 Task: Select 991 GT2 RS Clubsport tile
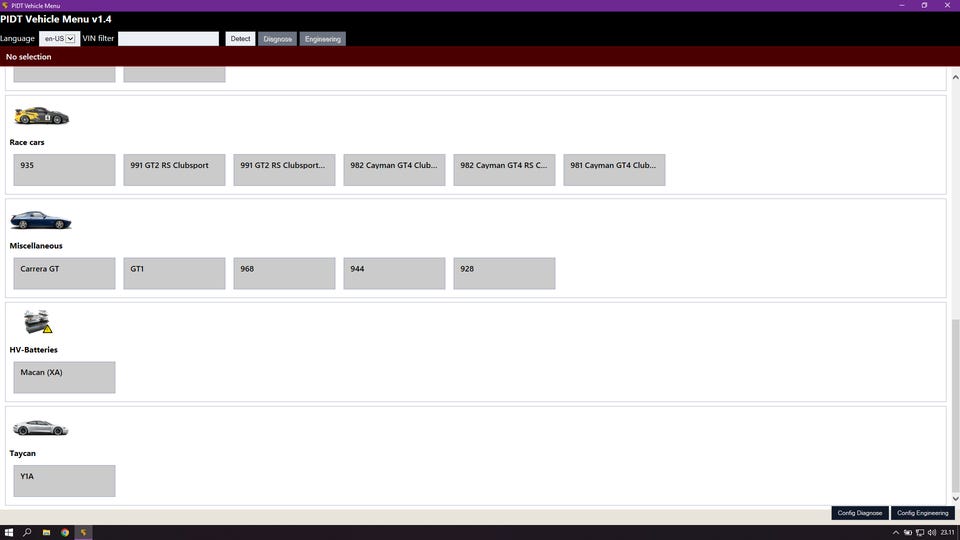pos(174,170)
